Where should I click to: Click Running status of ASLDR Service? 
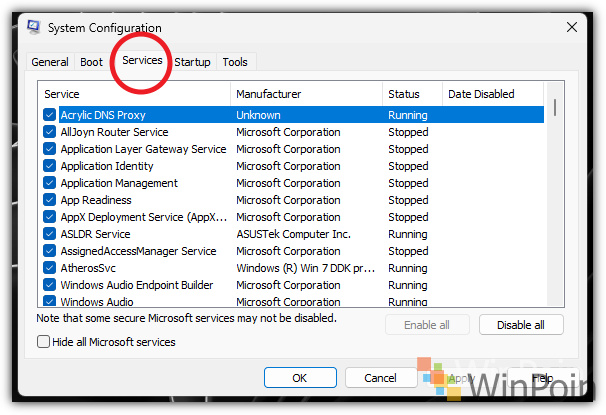click(x=408, y=234)
